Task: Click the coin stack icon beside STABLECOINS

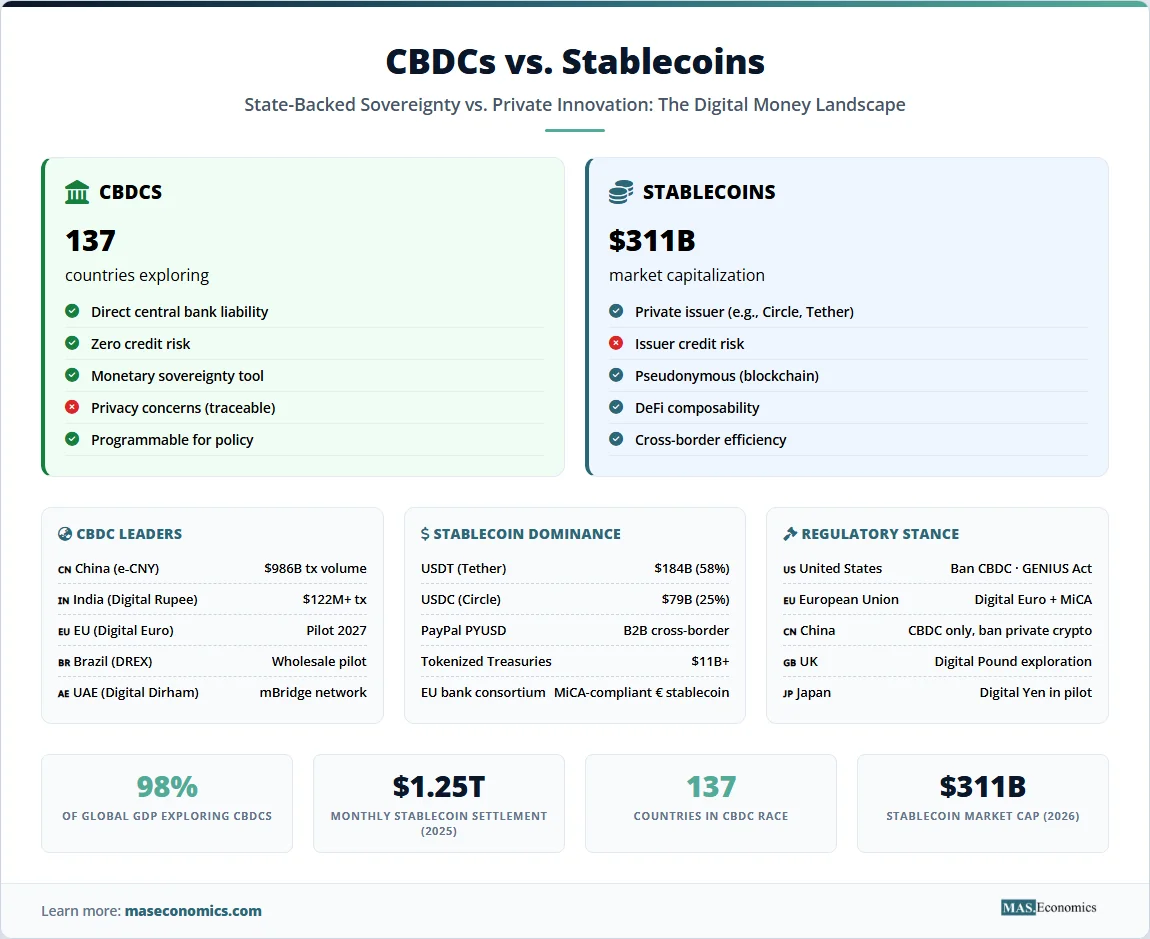Action: point(620,192)
